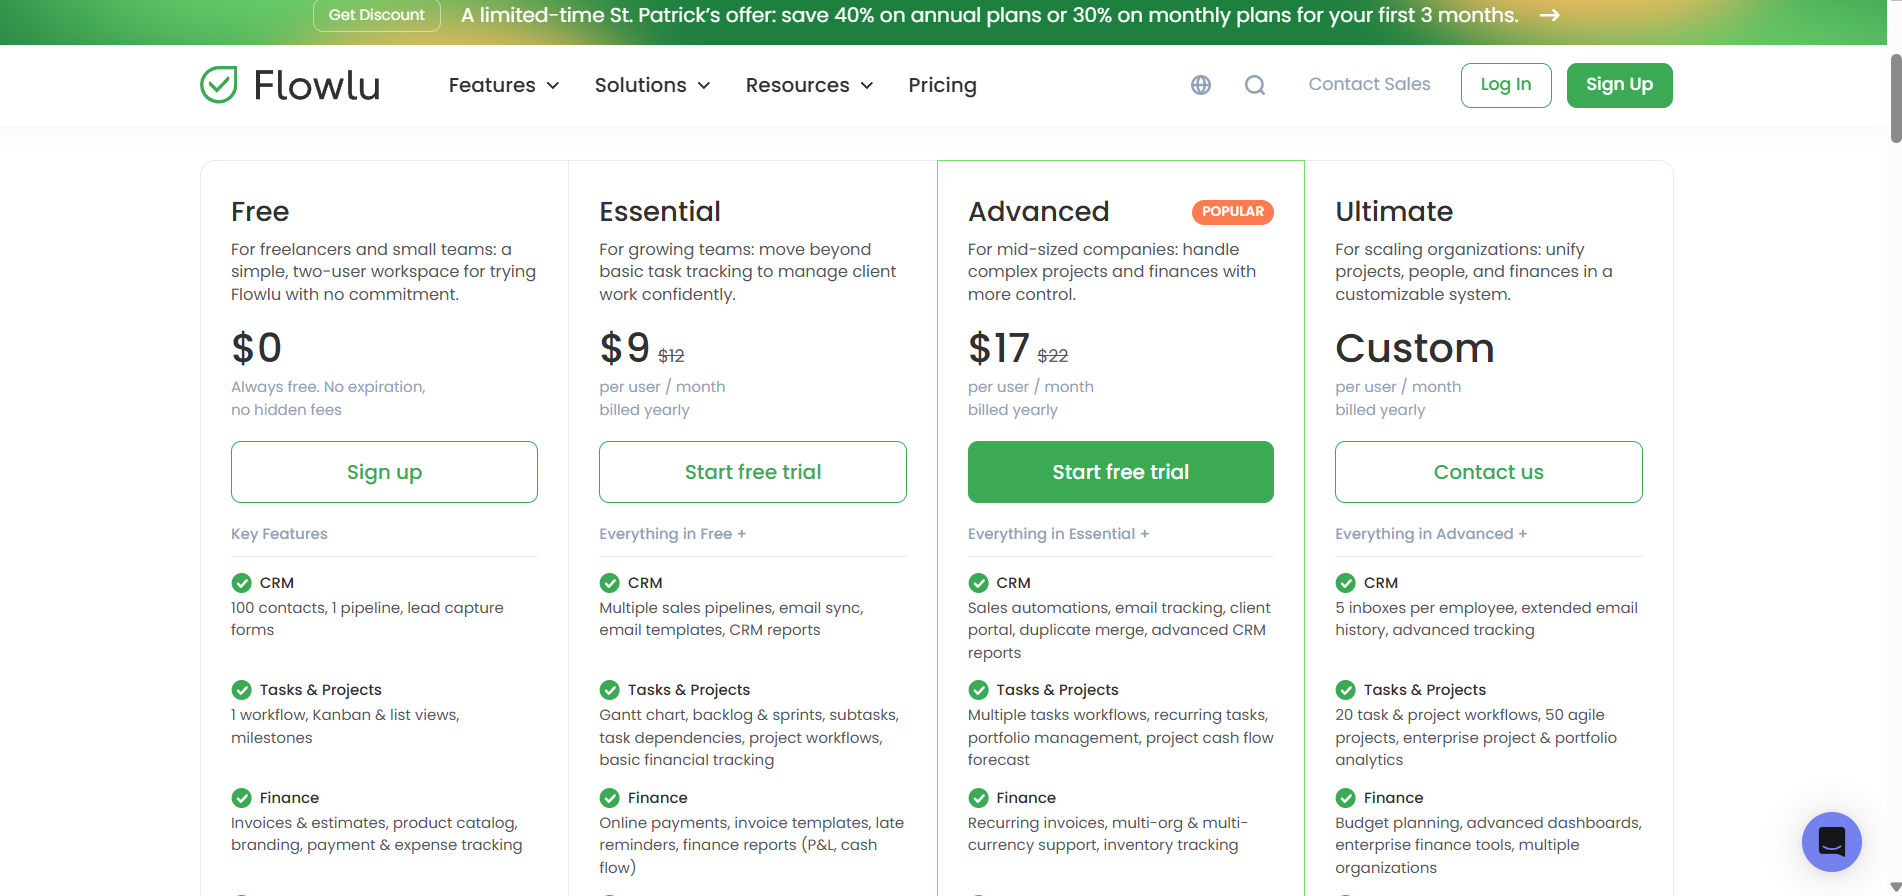Click the Flowlu logo

[x=289, y=85]
